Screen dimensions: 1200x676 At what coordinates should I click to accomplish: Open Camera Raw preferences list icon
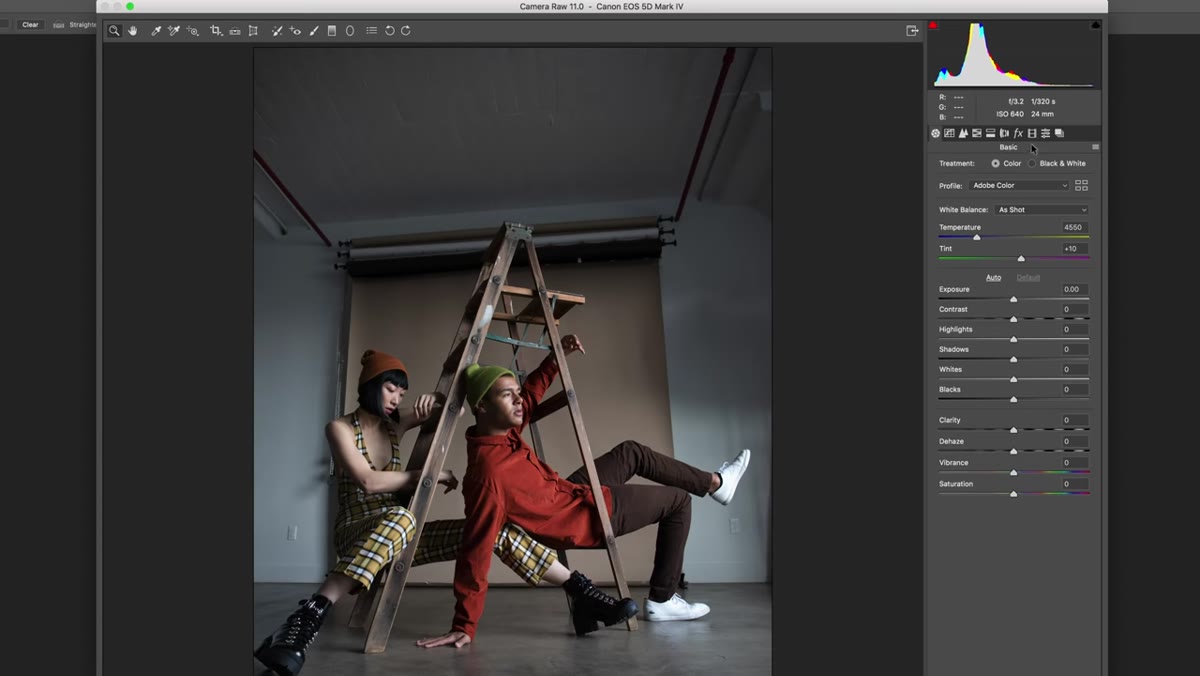tap(372, 31)
